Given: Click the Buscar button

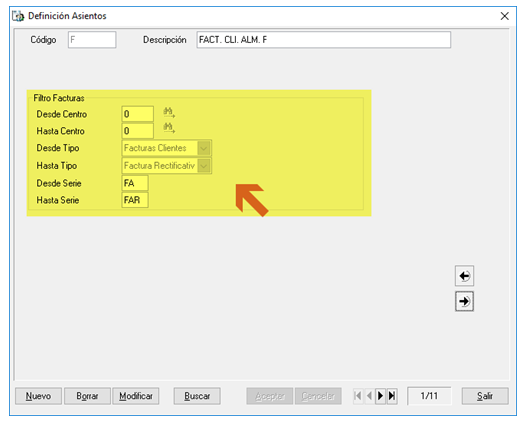Looking at the screenshot, I should [x=197, y=396].
